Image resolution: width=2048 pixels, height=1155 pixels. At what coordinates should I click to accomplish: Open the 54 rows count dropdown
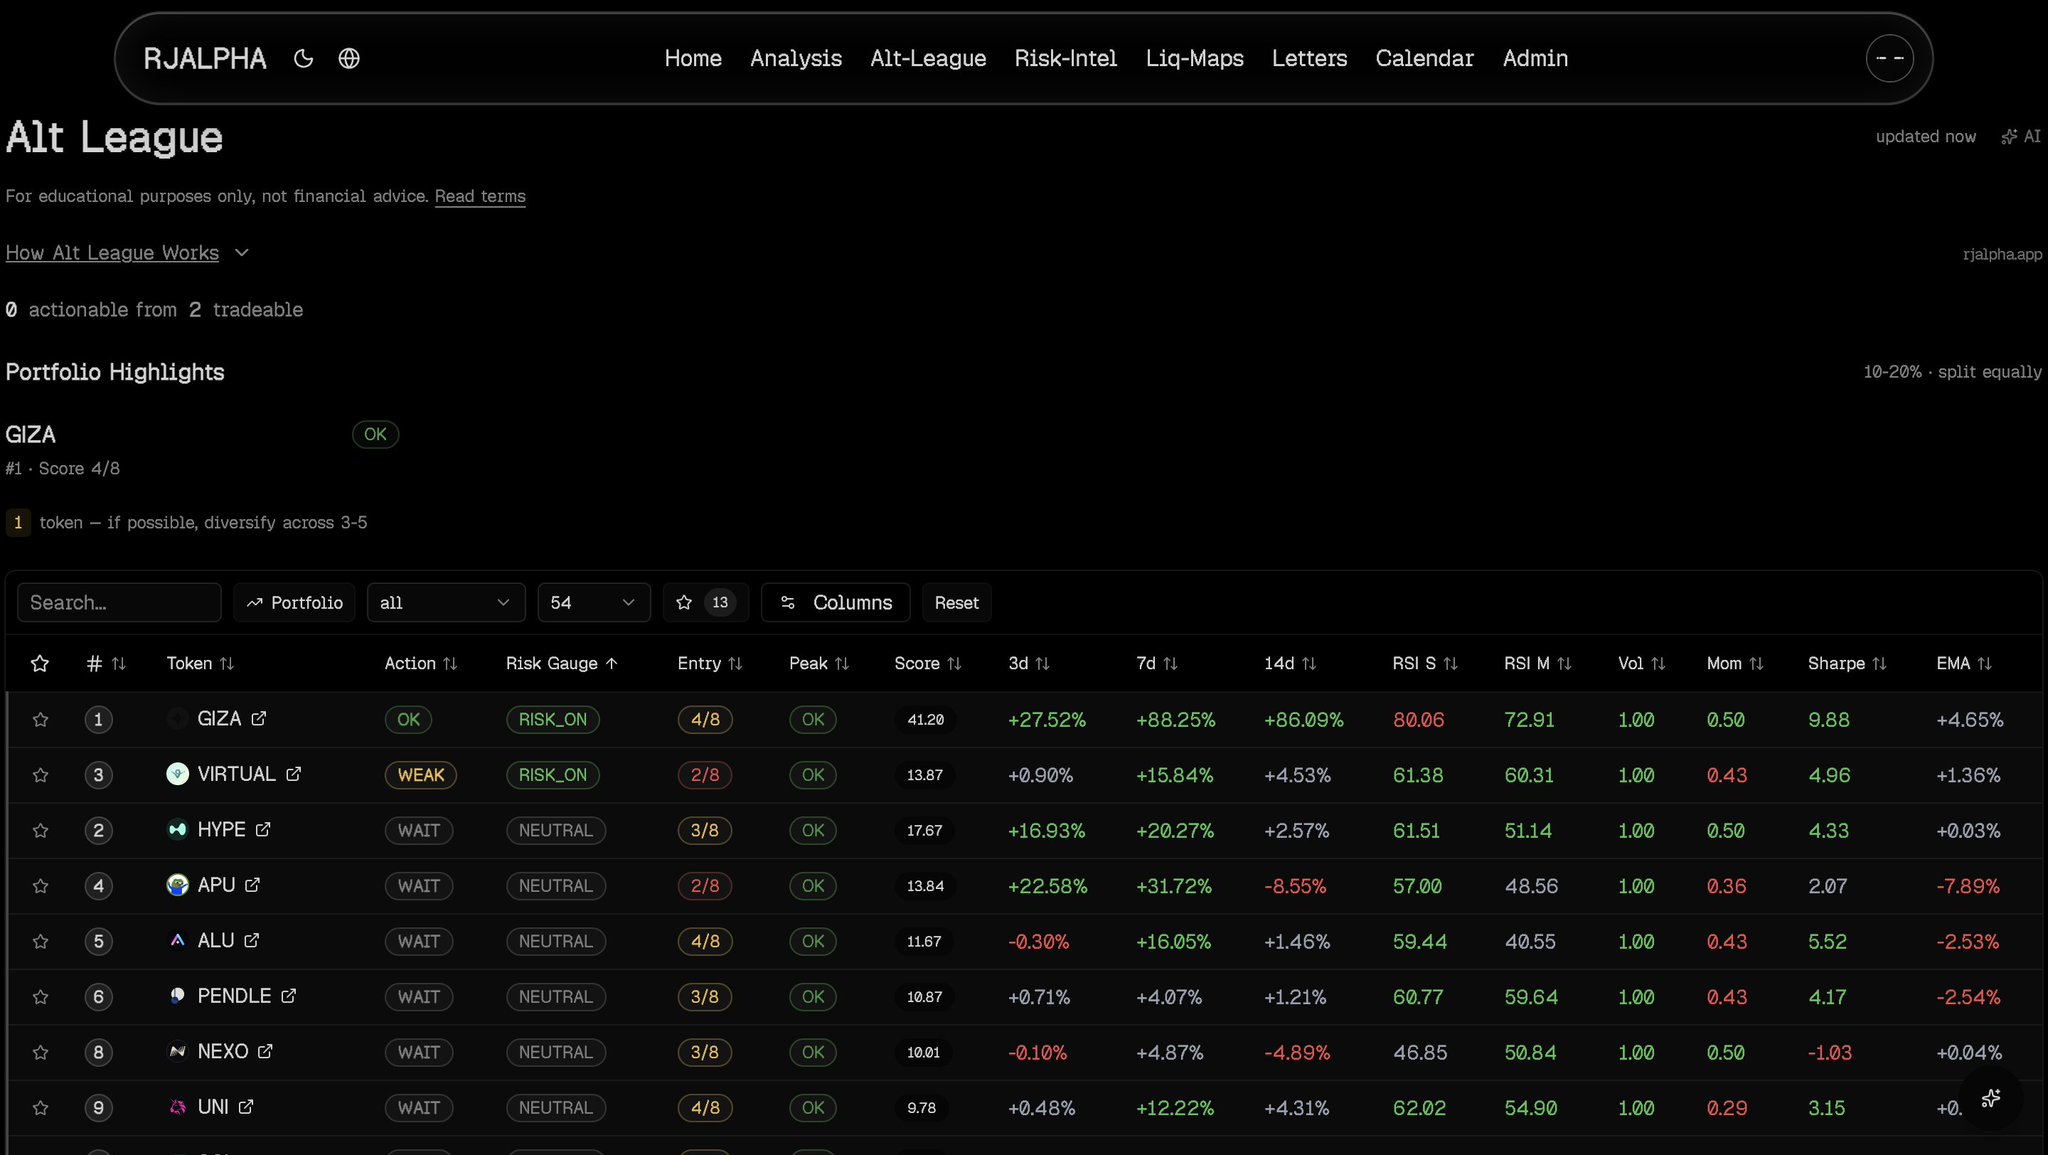click(x=593, y=603)
